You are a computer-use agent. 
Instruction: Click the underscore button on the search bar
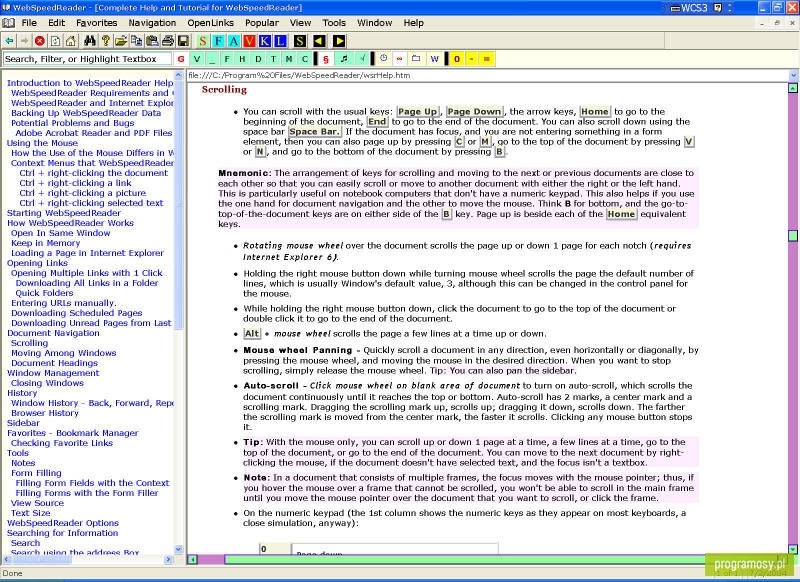pyautogui.click(x=212, y=59)
